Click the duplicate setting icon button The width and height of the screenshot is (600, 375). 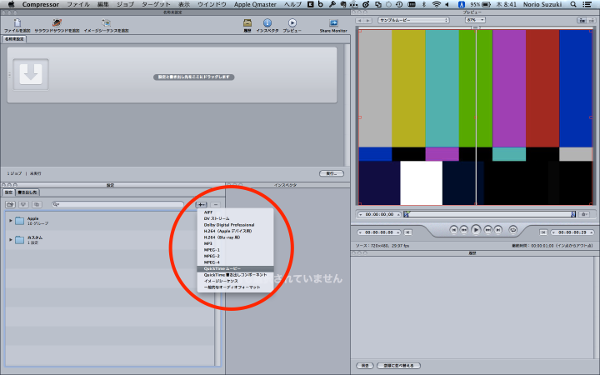pos(37,205)
